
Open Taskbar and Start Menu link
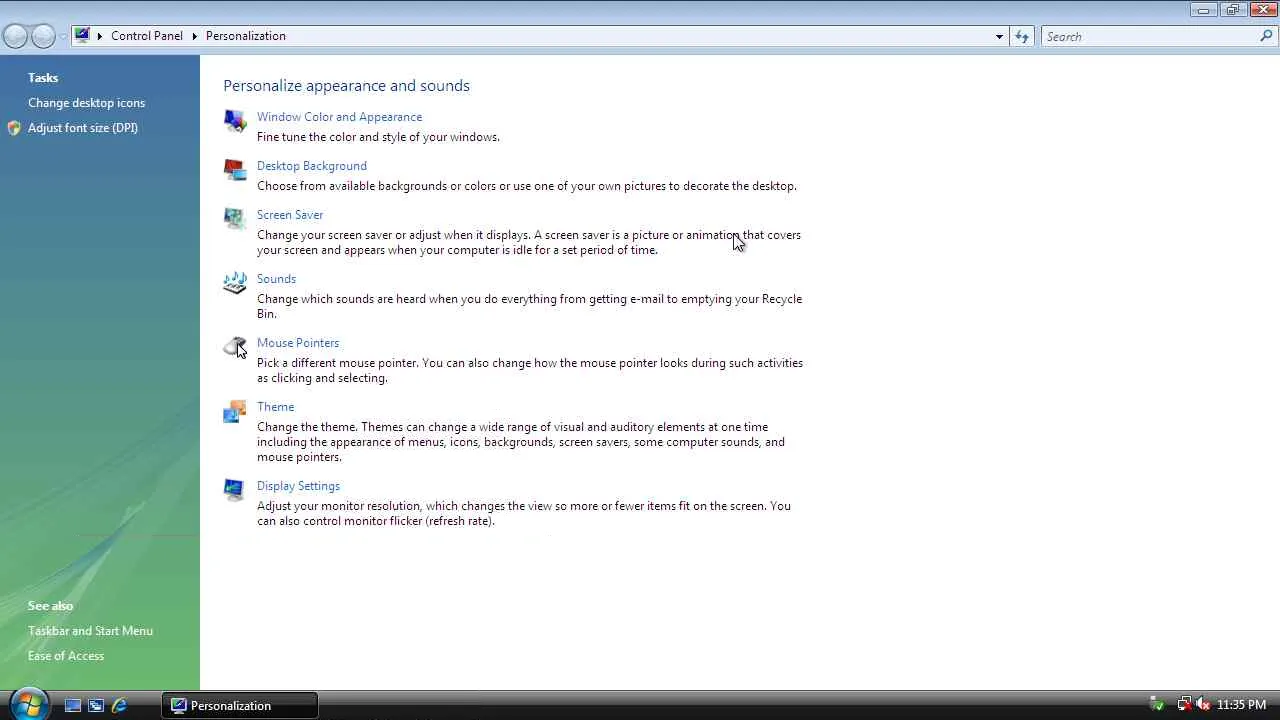tap(90, 631)
